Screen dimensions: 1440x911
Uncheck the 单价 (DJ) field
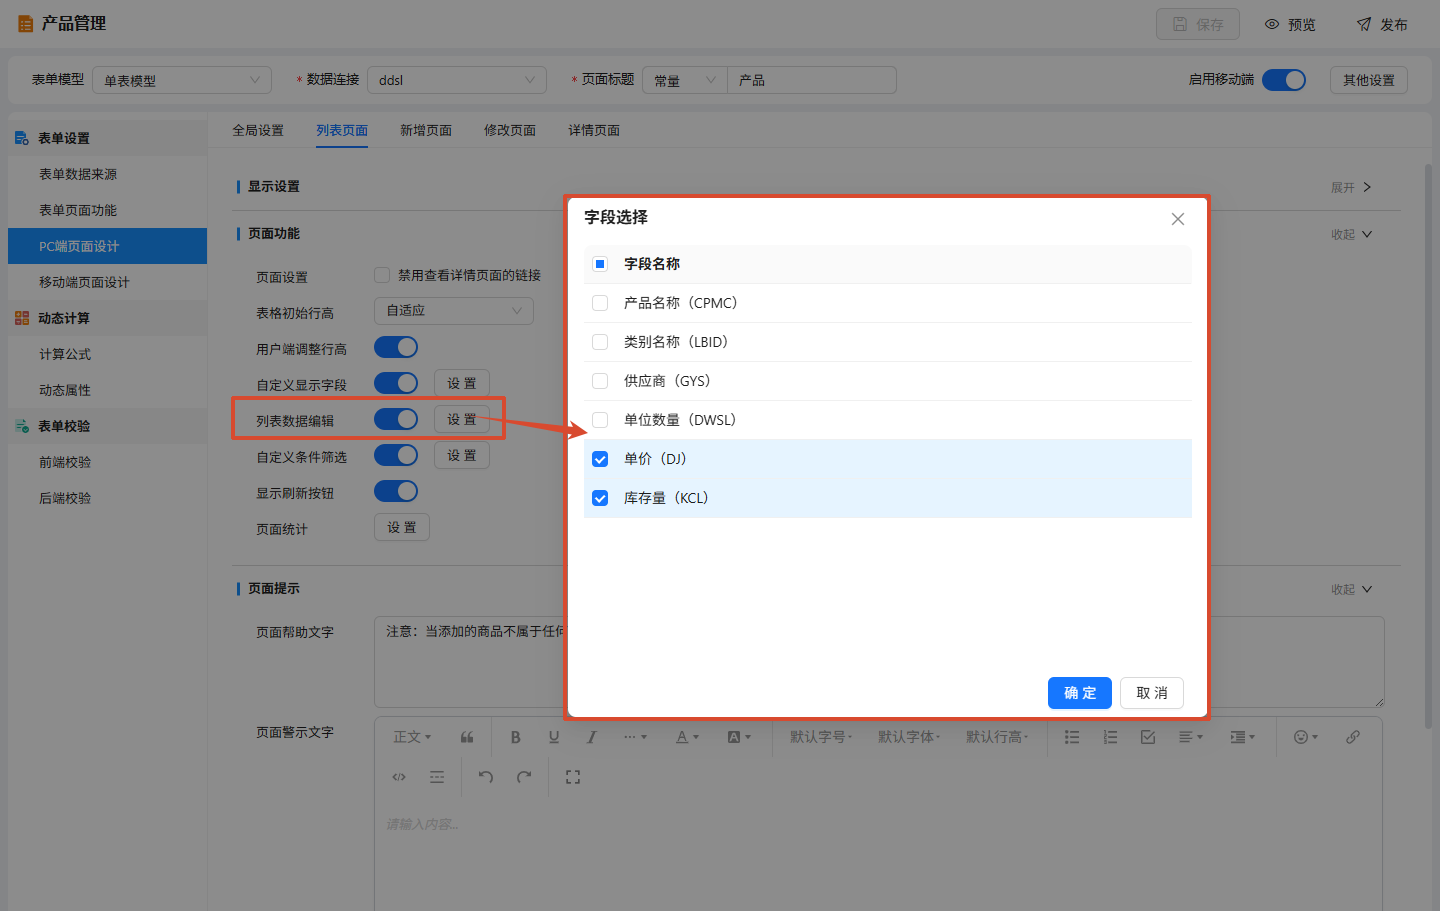point(600,459)
